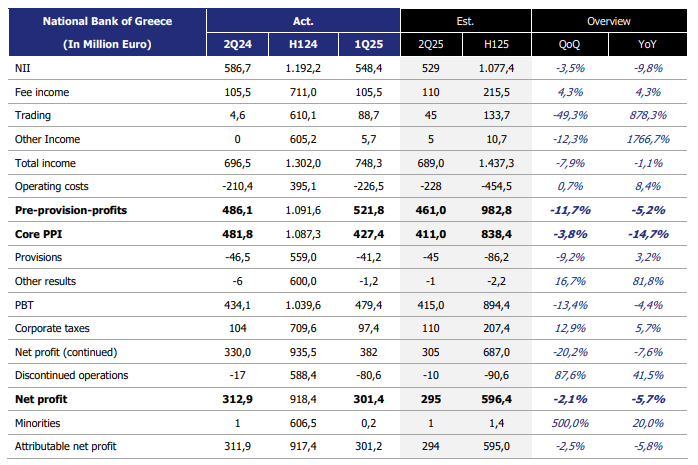Click the Corporate taxes row label
698x465 pixels.
coord(52,328)
